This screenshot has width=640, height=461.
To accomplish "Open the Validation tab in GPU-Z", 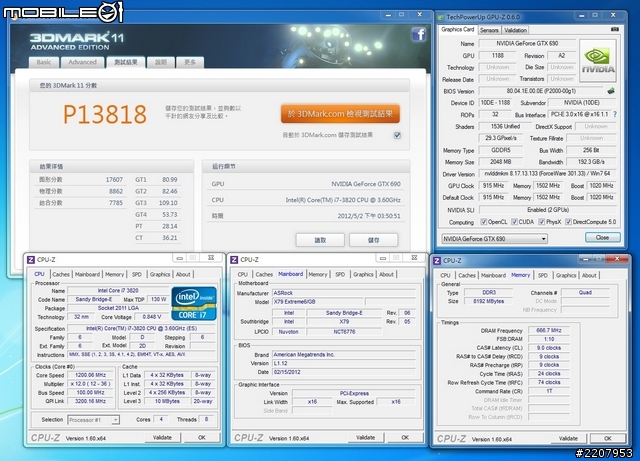I will (516, 30).
